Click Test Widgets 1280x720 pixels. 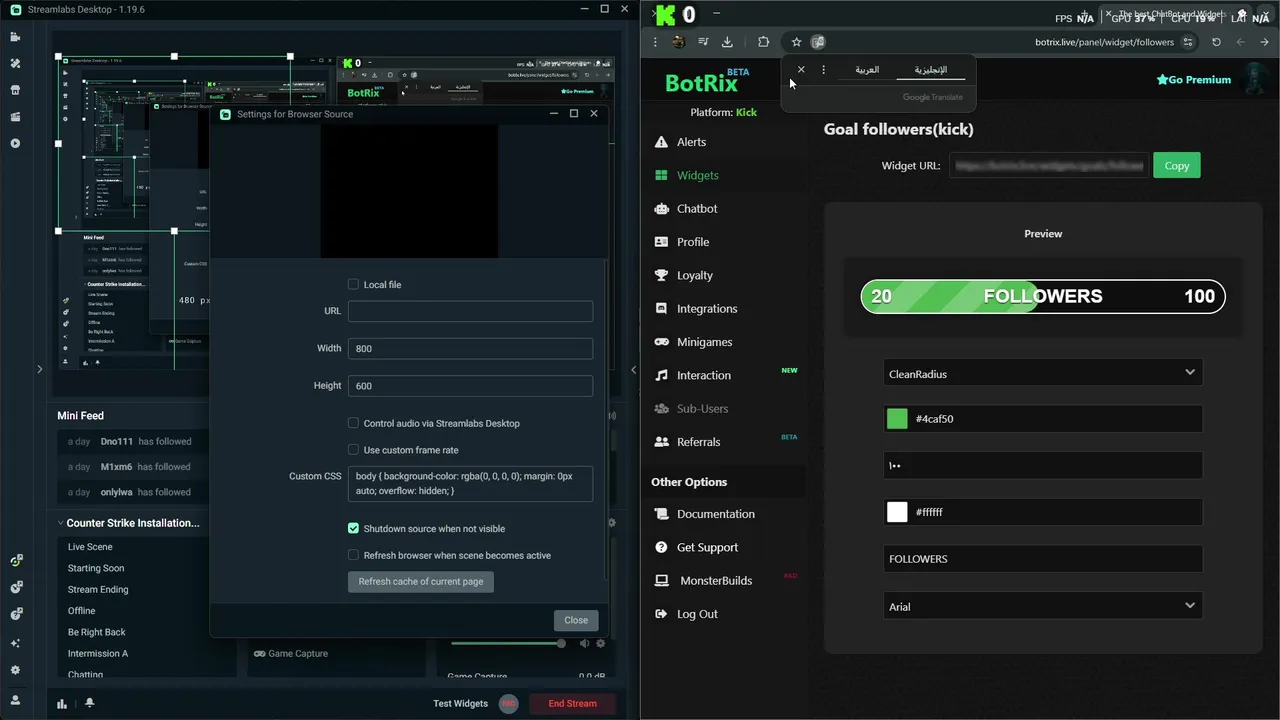point(461,703)
